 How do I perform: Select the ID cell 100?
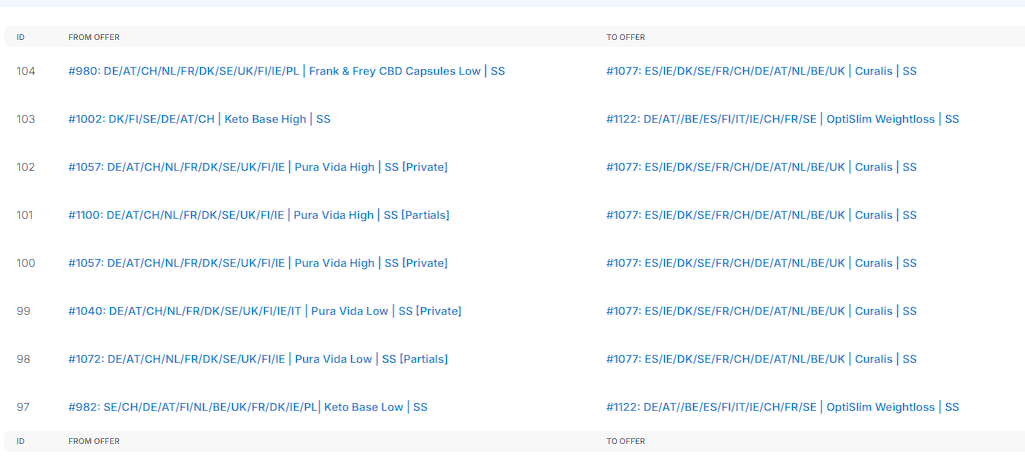click(x=25, y=264)
